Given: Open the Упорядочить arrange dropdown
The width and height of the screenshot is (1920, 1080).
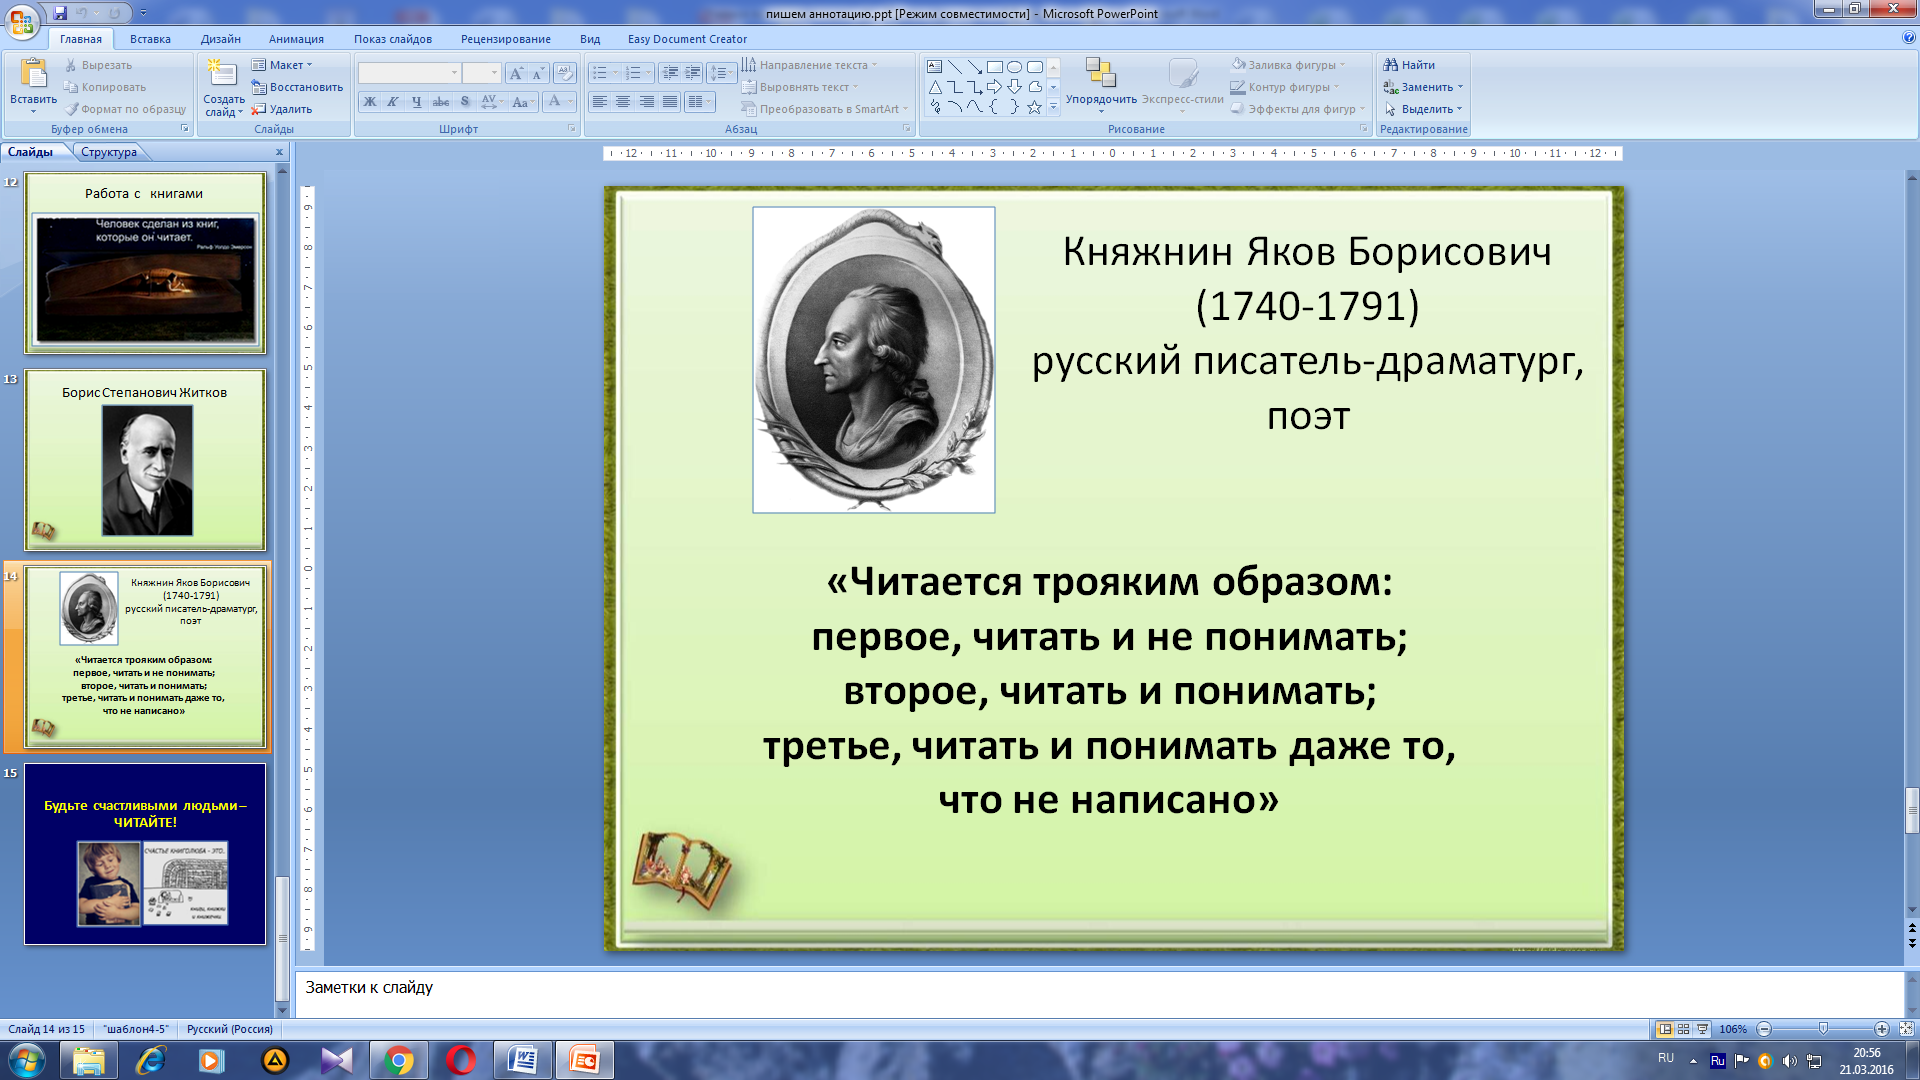Looking at the screenshot, I should tap(1101, 87).
